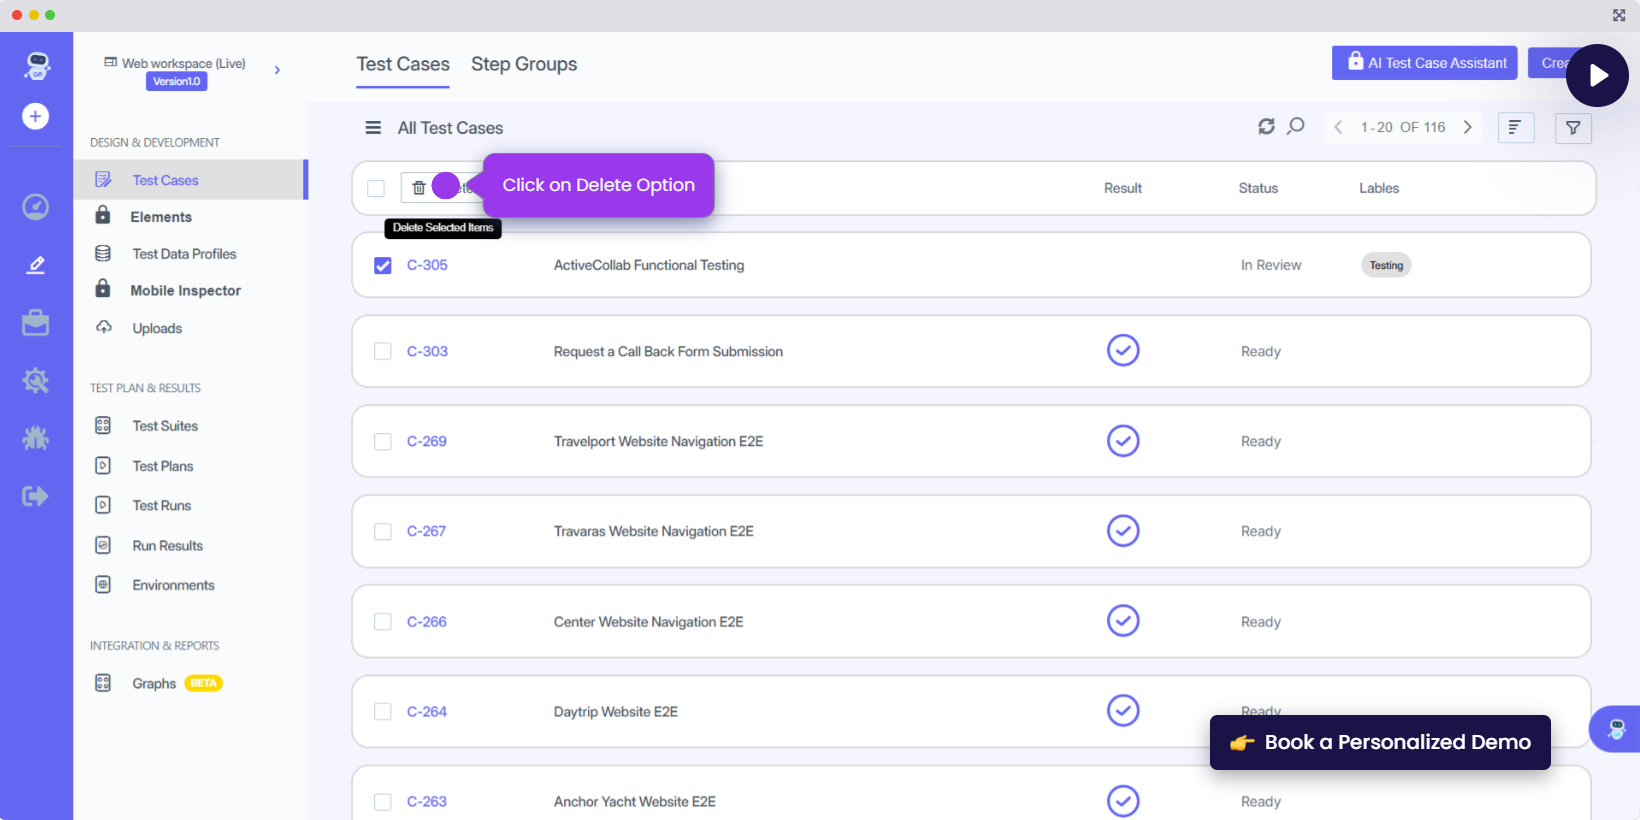Viewport: 1640px width, 820px height.
Task: Open test case link C-269
Action: point(427,442)
